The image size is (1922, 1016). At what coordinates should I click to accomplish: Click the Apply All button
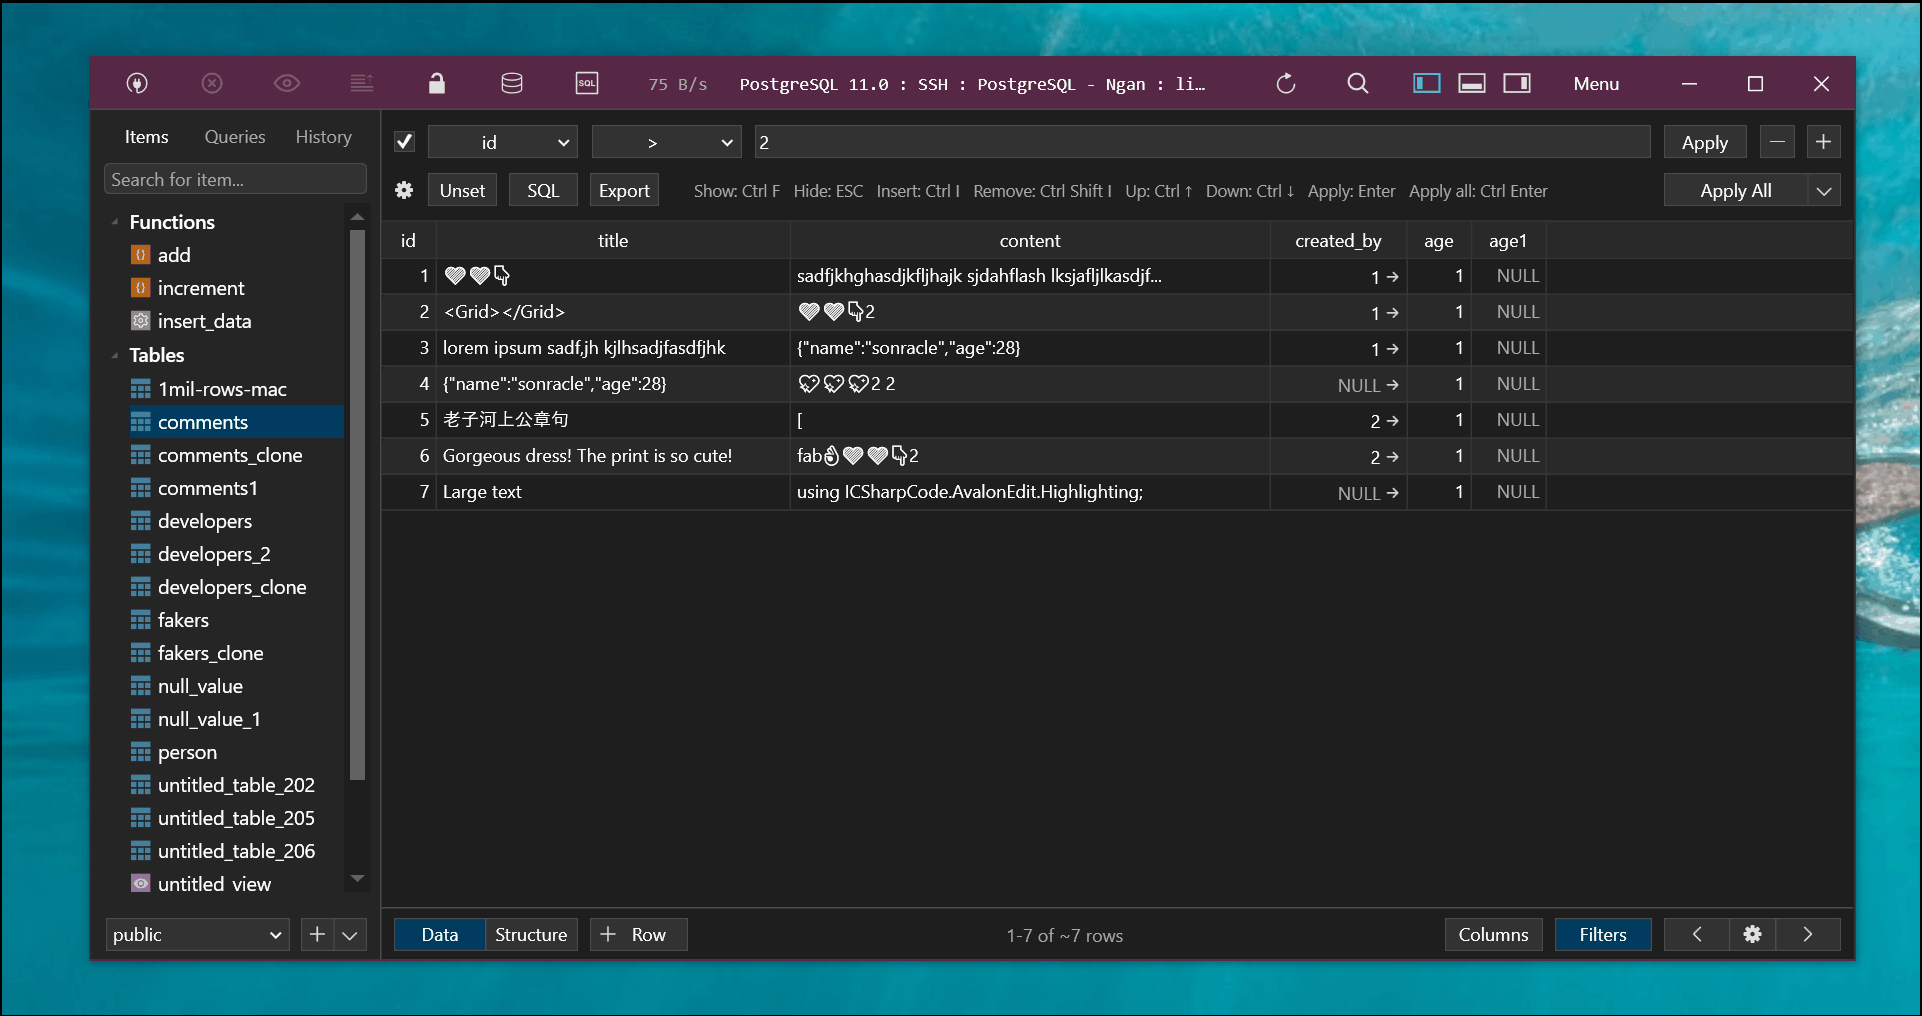coord(1737,189)
